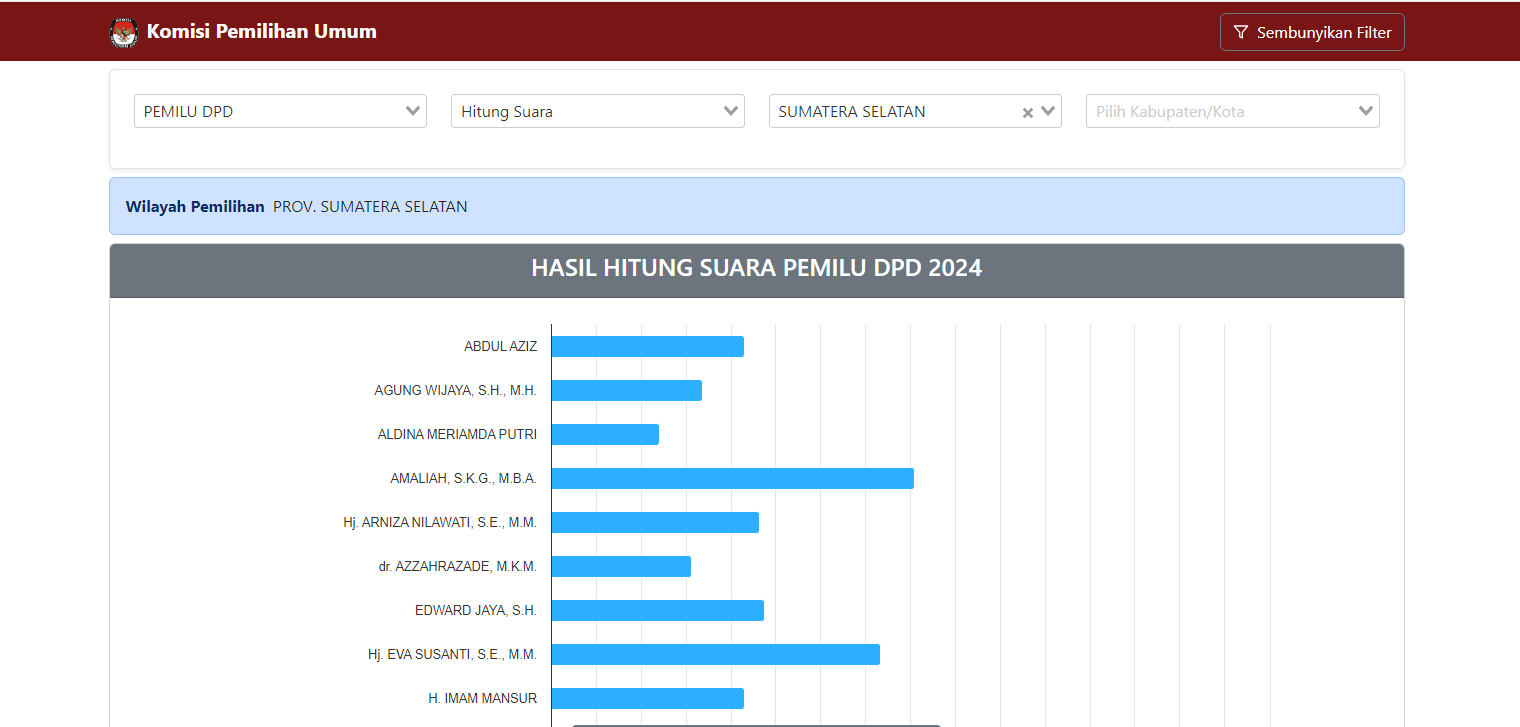Click the ALDINA MERIAMDA PUTRI vote bar
This screenshot has height=727, width=1520.
tap(605, 434)
